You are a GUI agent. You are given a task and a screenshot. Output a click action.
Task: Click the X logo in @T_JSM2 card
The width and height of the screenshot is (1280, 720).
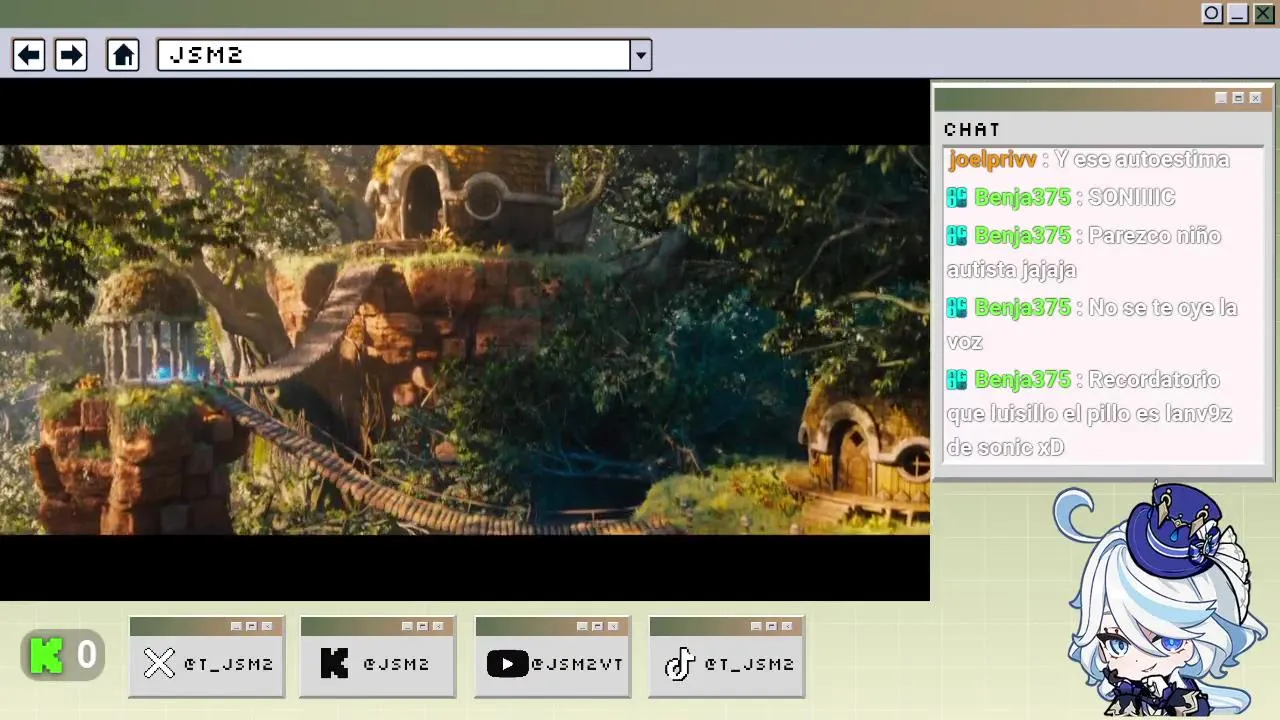tap(159, 664)
